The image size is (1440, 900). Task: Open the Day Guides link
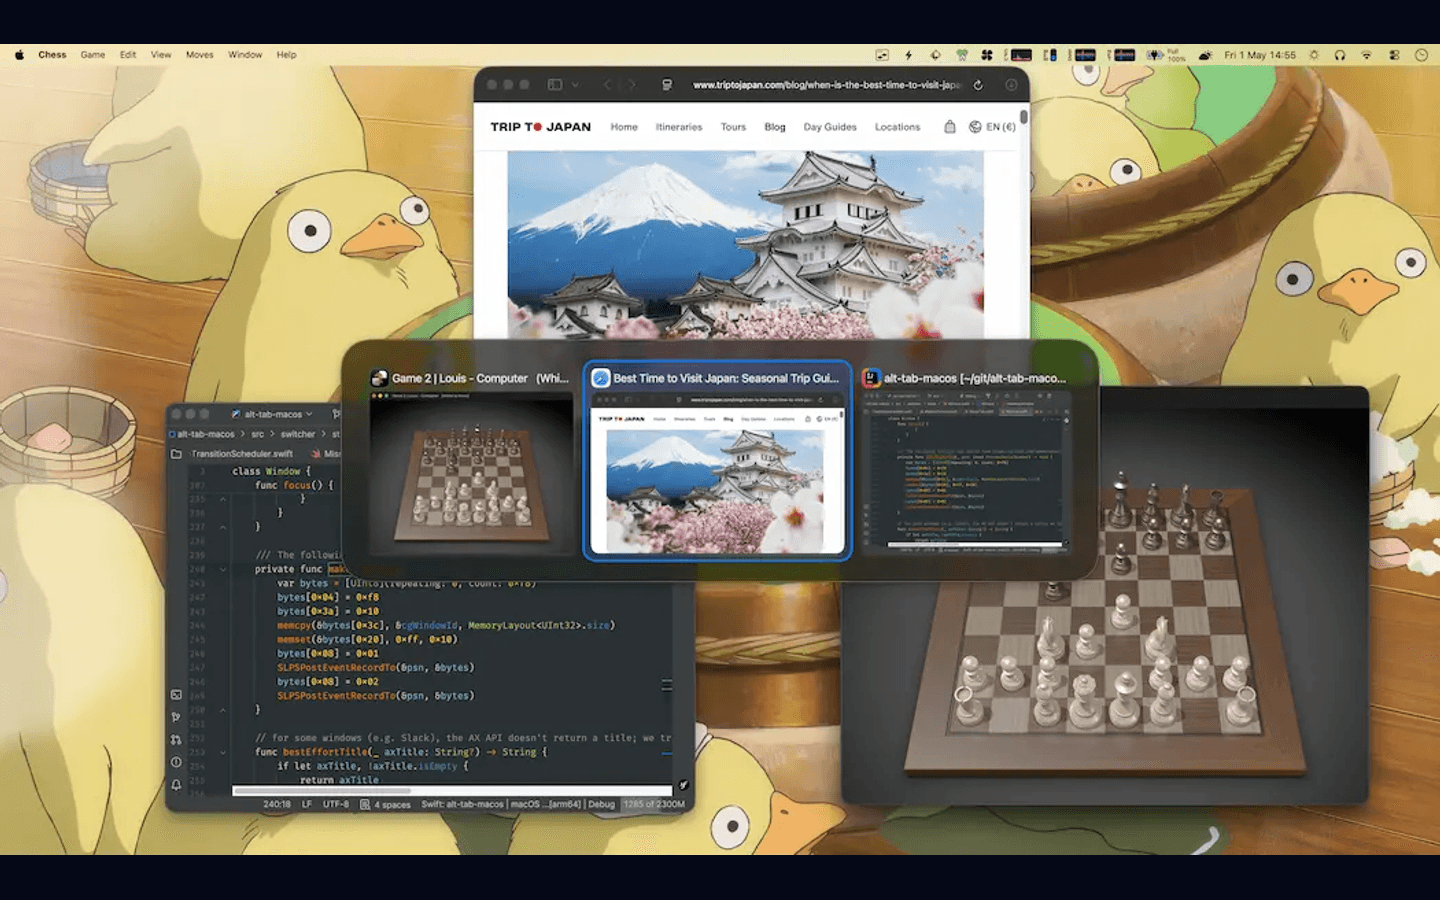tap(830, 127)
